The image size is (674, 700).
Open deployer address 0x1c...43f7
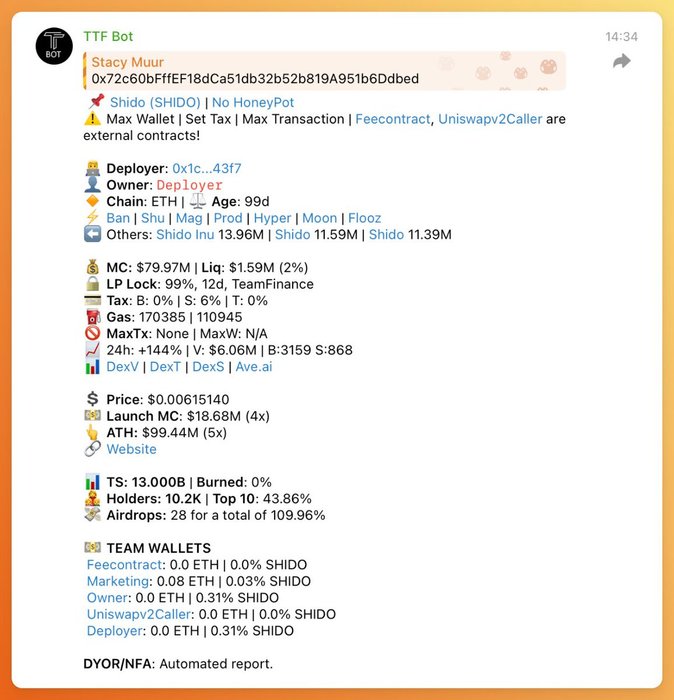pos(207,168)
